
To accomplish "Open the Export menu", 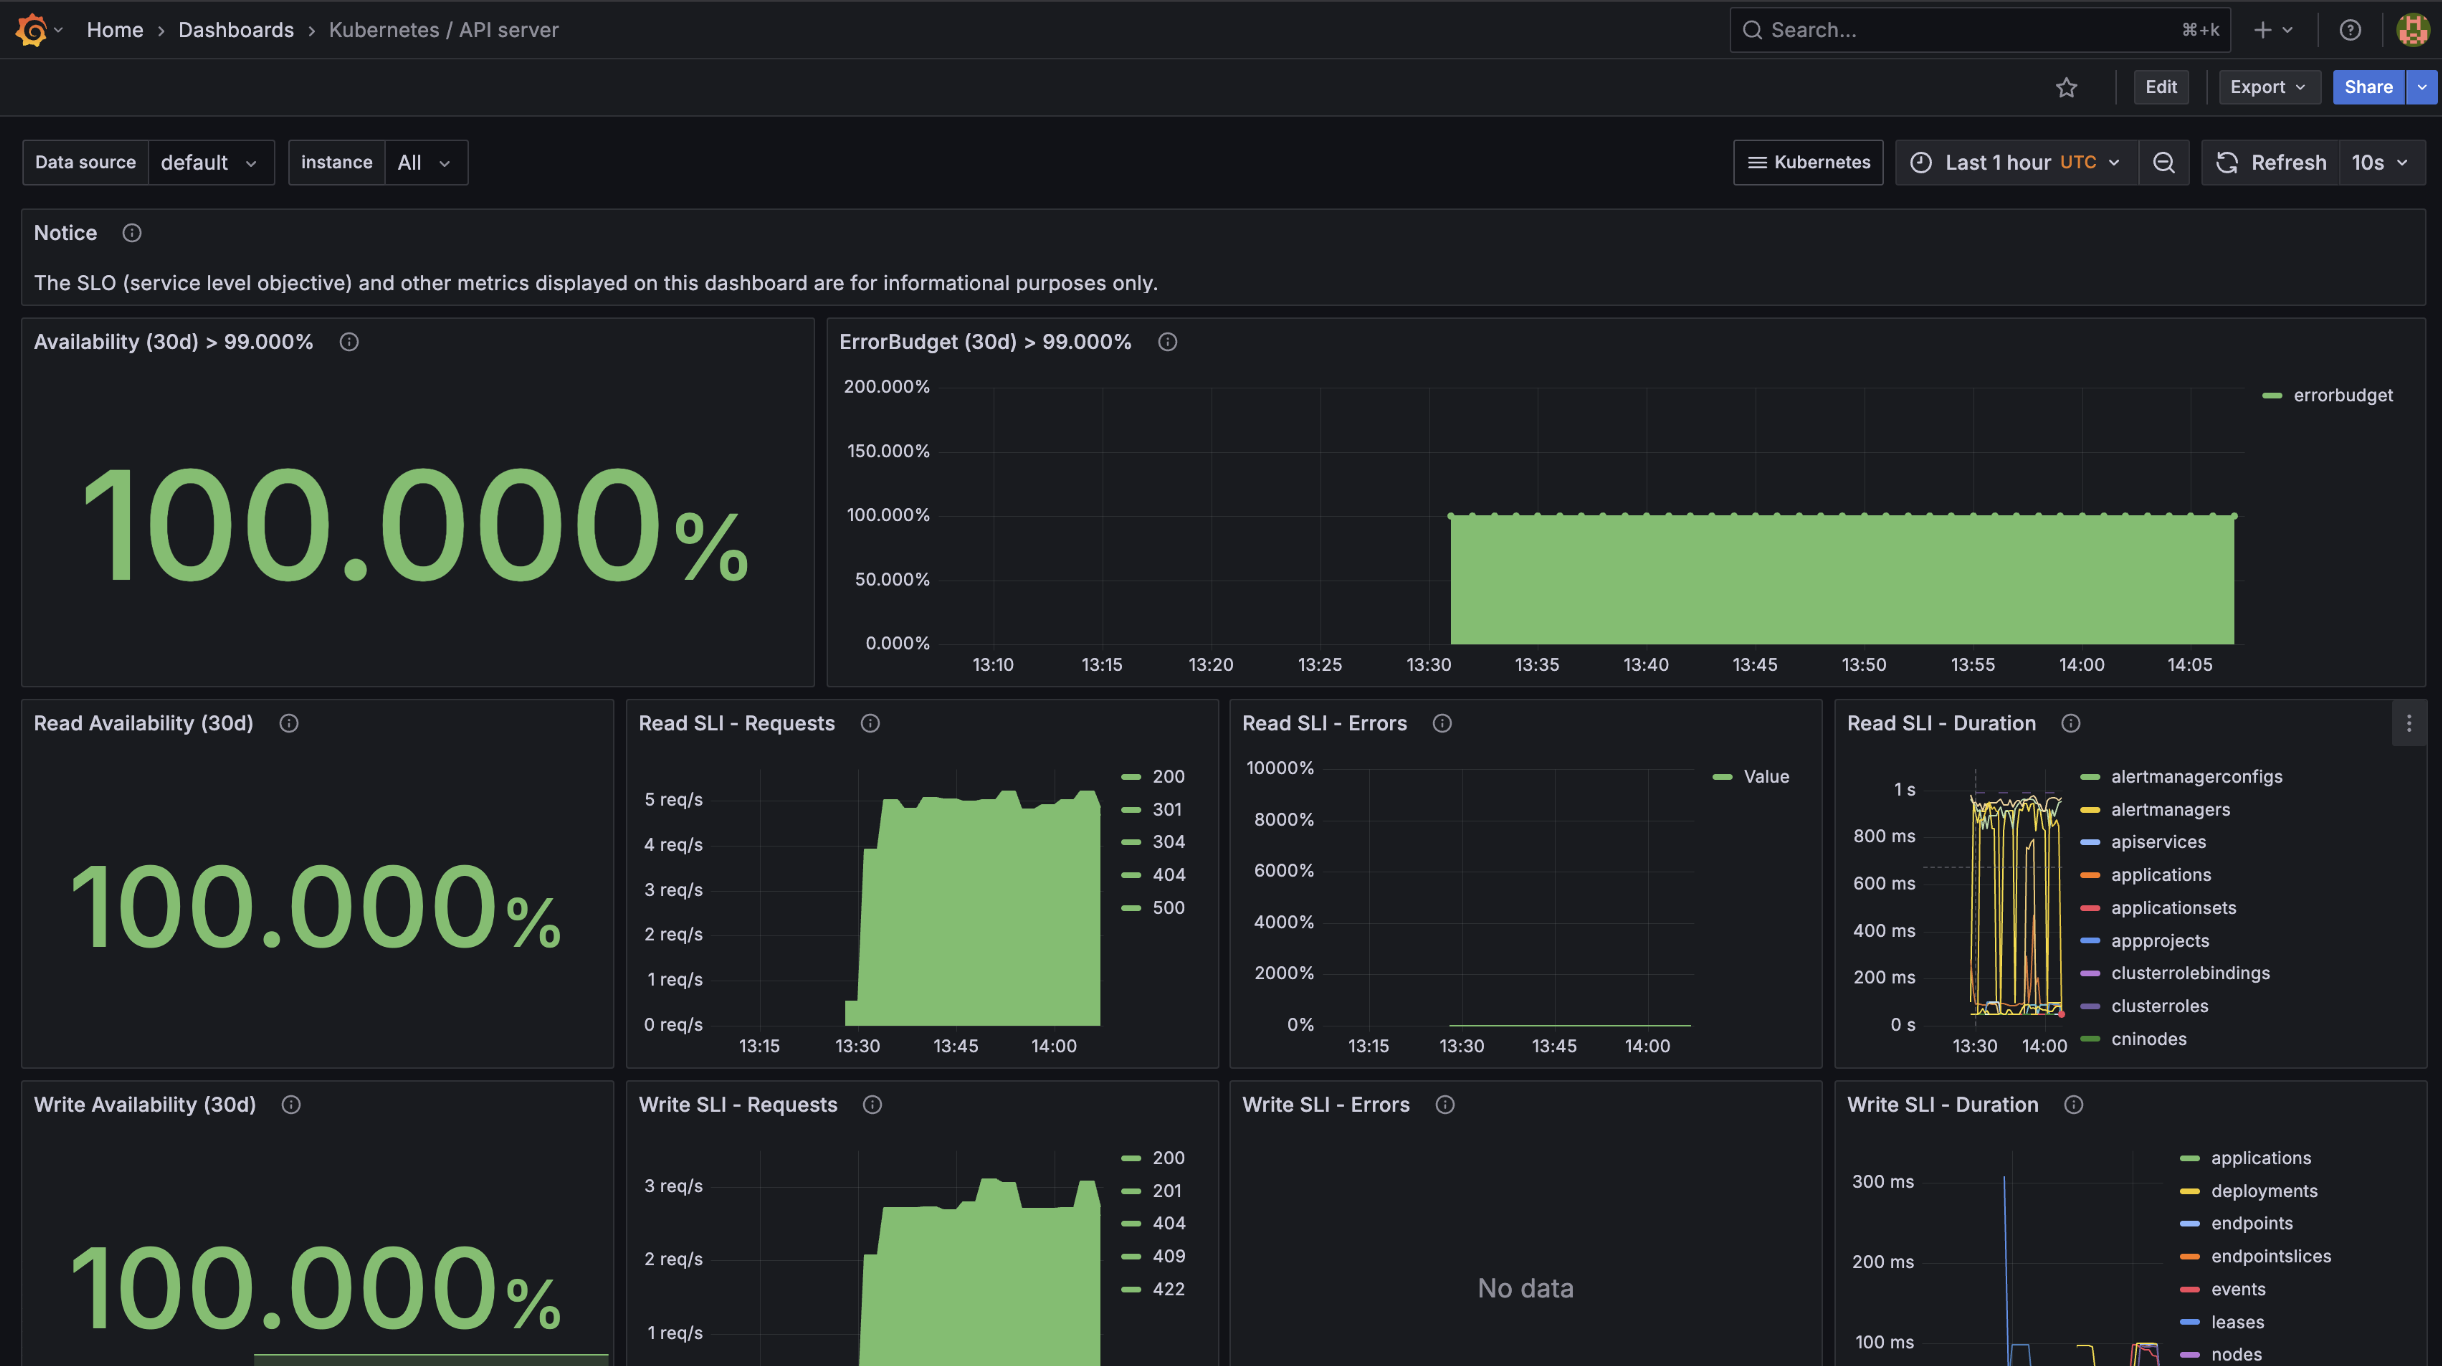I will (x=2267, y=88).
